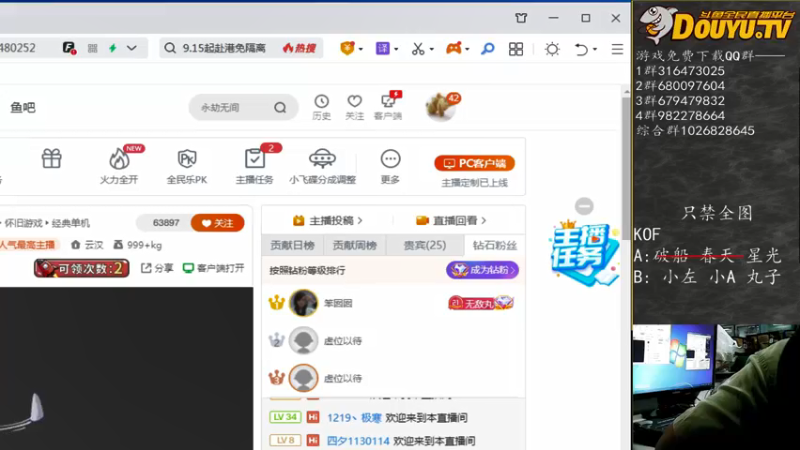800x450 pixels.
Task: Open the 更多 more options icon
Action: tap(390, 166)
